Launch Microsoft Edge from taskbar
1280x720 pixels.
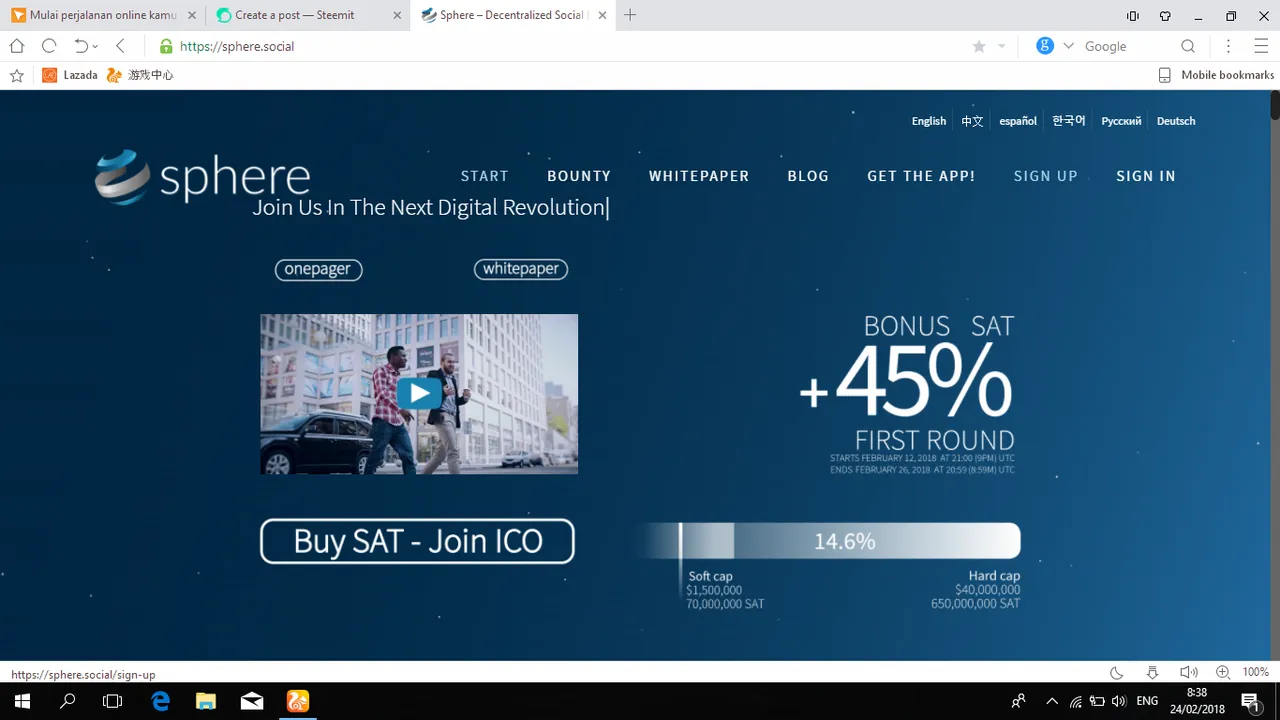tap(160, 701)
